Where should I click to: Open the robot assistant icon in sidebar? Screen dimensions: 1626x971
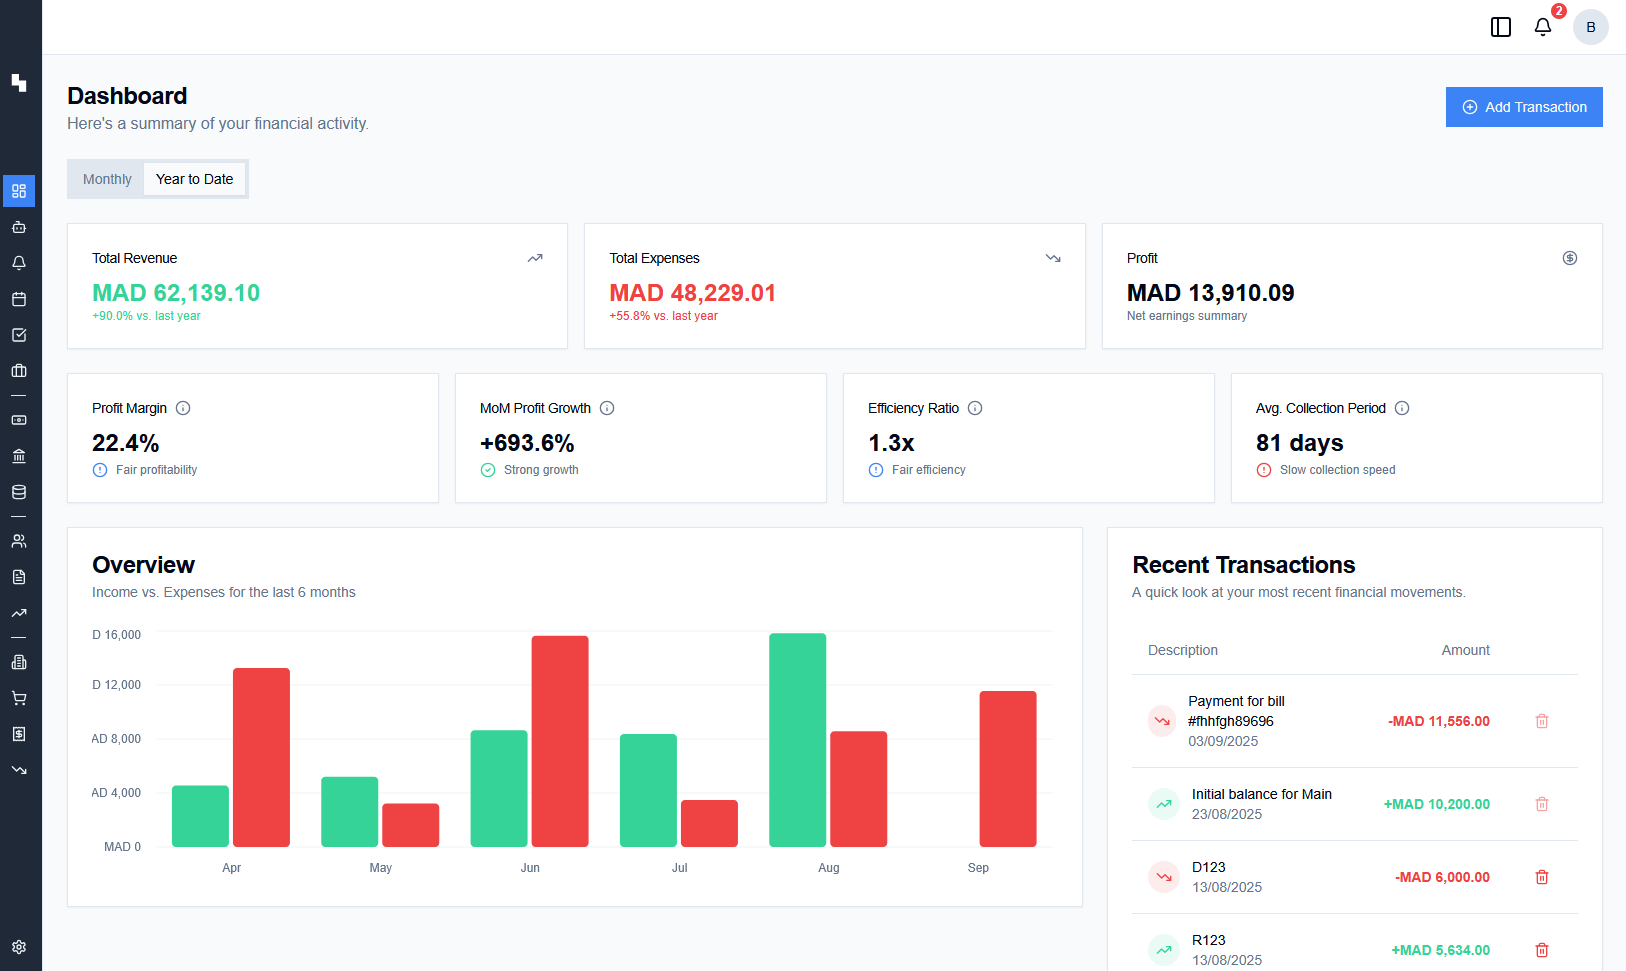pos(19,227)
